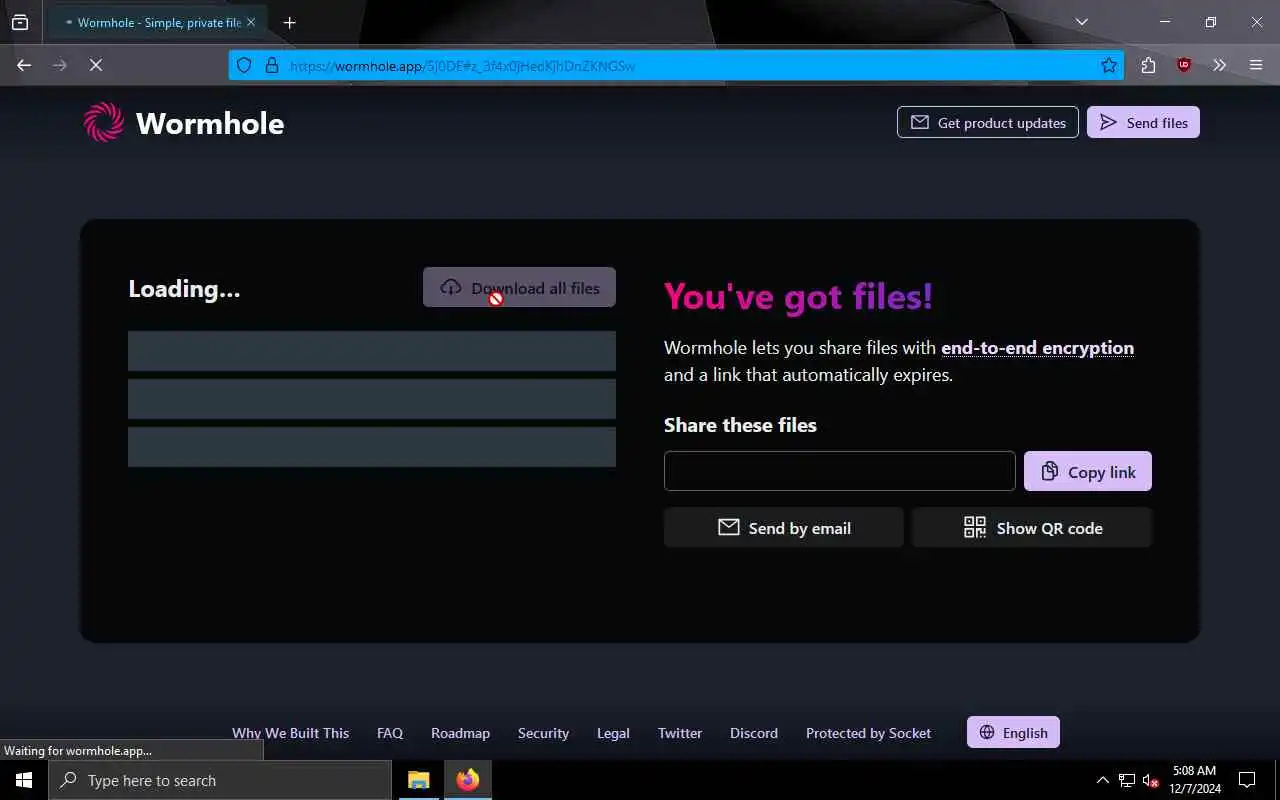Open a new tab with plus

click(x=289, y=22)
